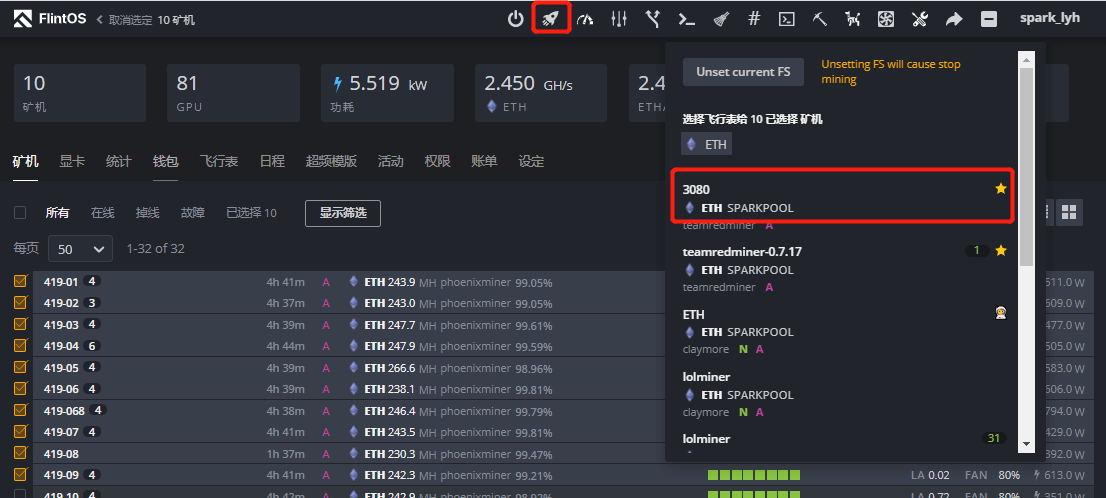Click the broom cleanup icon
This screenshot has height=498, width=1106.
pos(721,18)
